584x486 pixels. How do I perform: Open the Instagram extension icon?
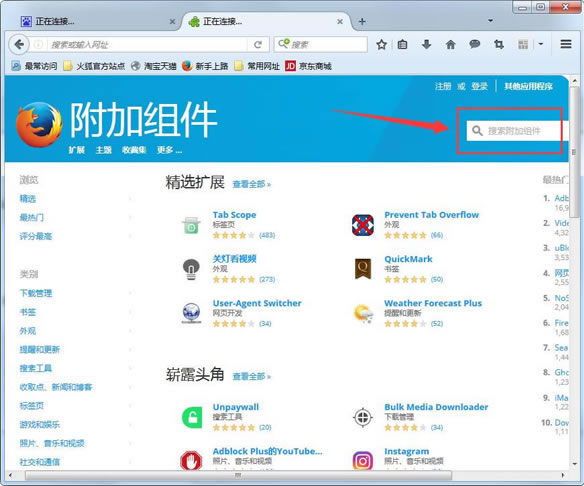(363, 461)
